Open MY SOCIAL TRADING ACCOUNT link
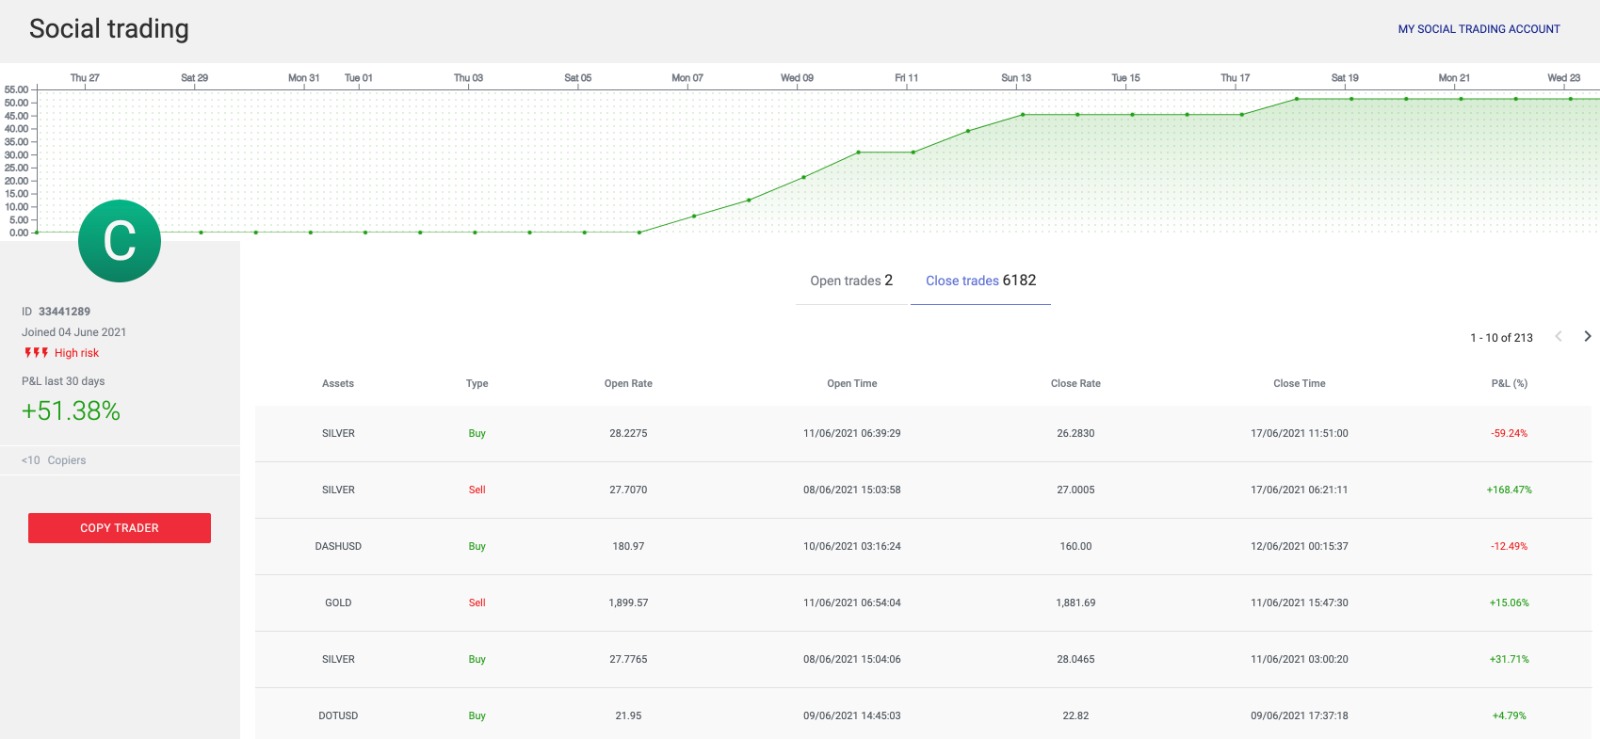 pyautogui.click(x=1479, y=29)
